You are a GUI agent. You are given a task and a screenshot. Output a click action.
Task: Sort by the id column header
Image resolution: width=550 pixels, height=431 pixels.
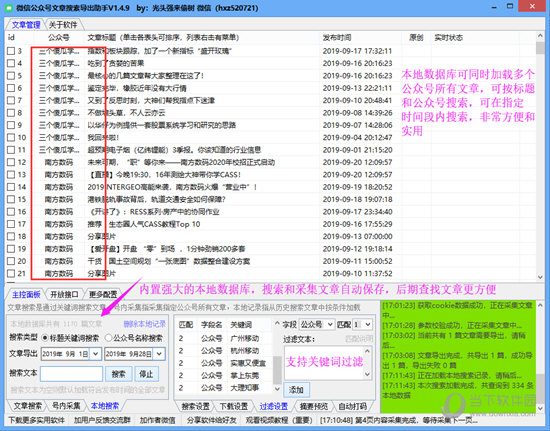coord(11,38)
